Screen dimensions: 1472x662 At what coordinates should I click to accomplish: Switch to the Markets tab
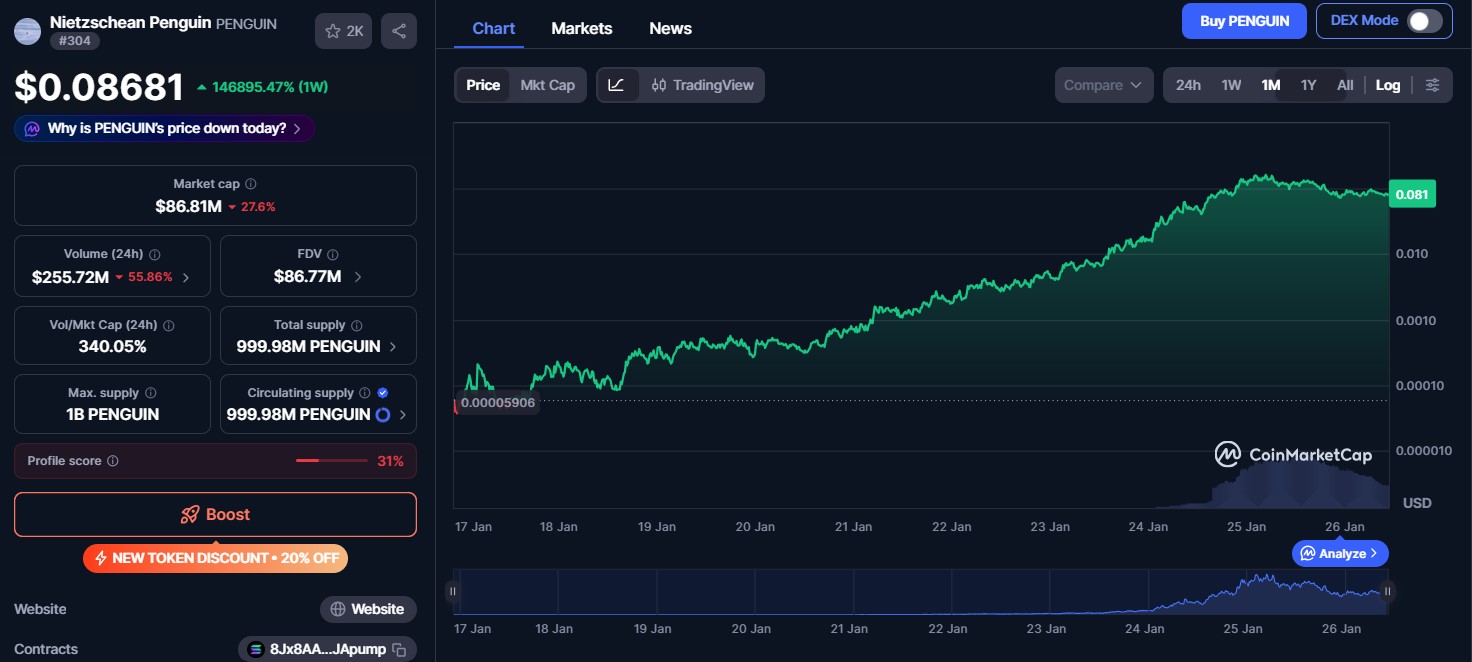(581, 28)
